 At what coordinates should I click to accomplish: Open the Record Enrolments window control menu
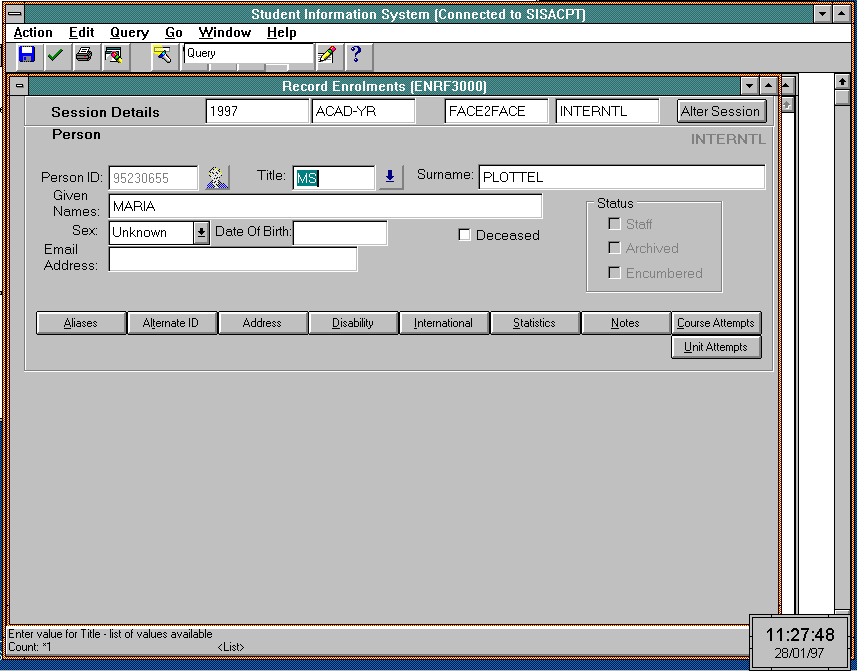[x=19, y=87]
